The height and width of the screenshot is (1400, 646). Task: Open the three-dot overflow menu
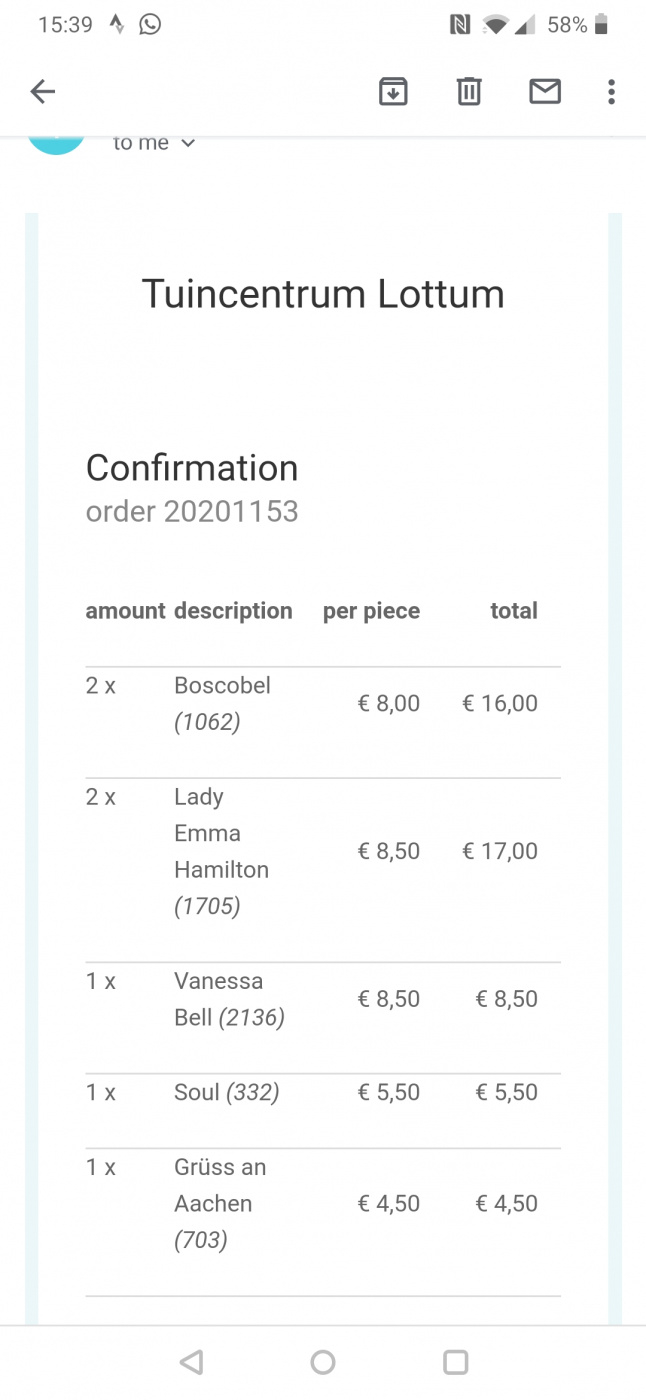coord(611,92)
